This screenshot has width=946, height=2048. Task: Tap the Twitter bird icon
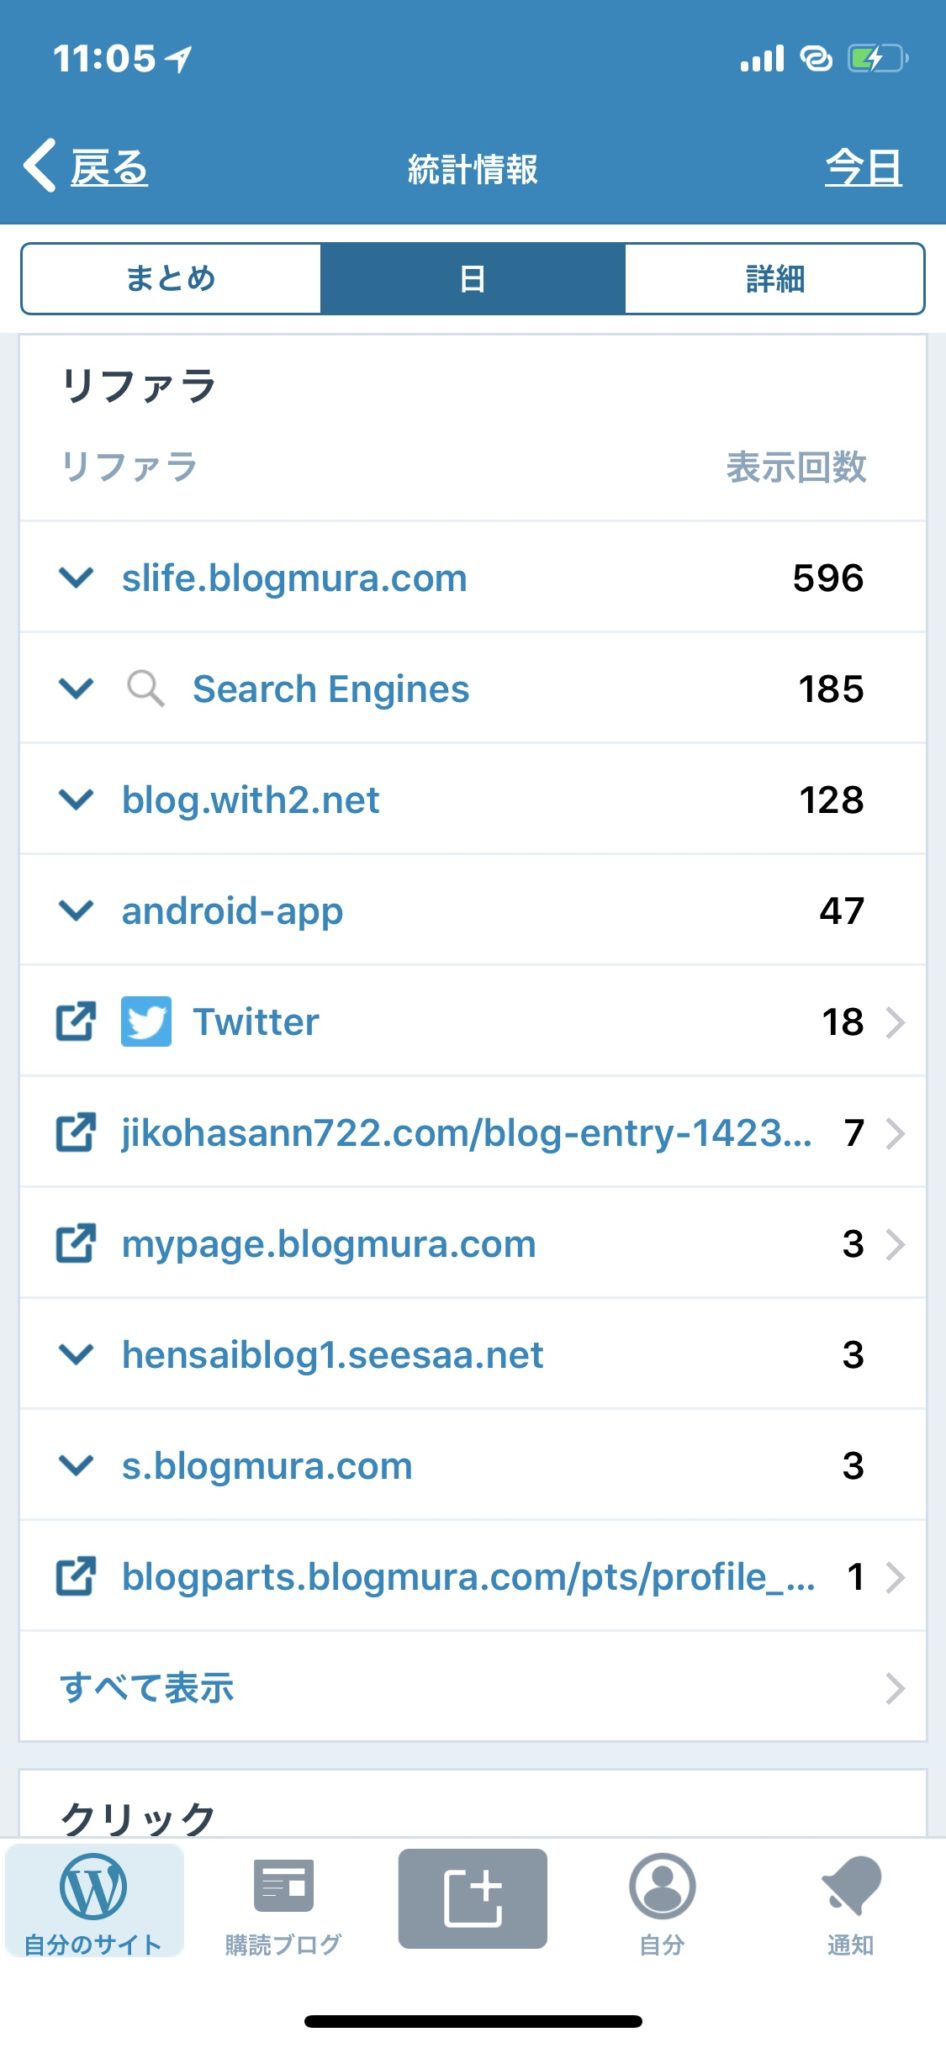[x=146, y=1021]
